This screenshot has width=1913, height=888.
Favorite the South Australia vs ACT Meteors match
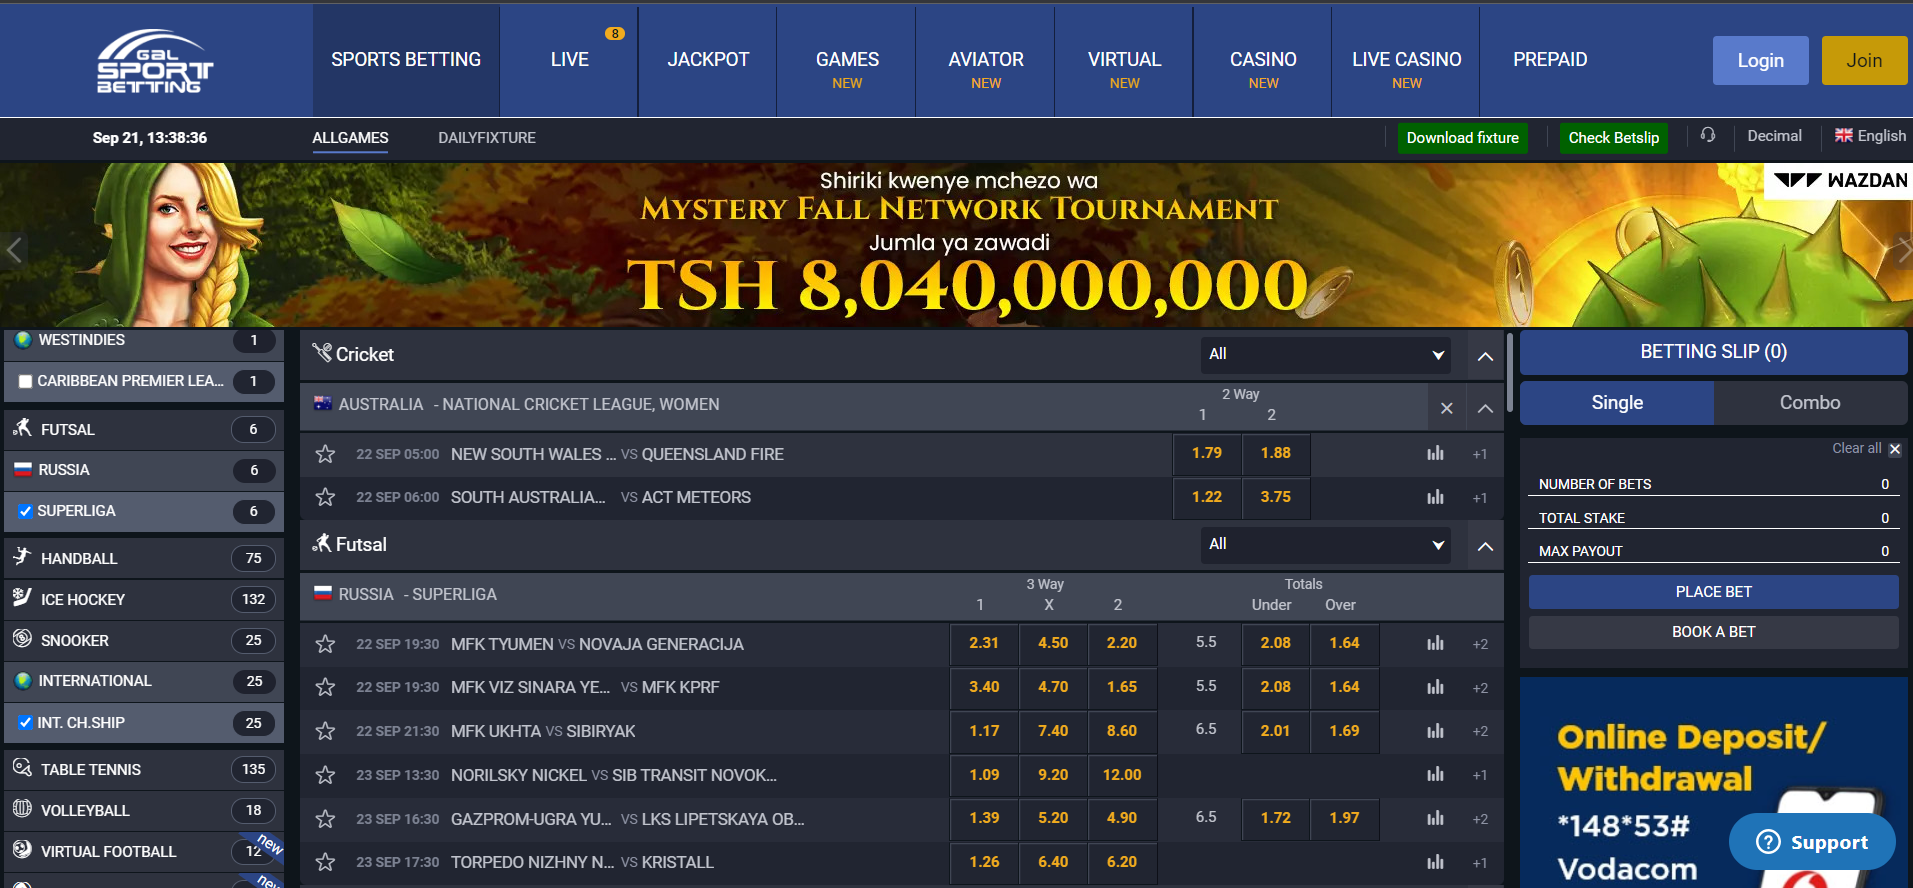tap(325, 497)
